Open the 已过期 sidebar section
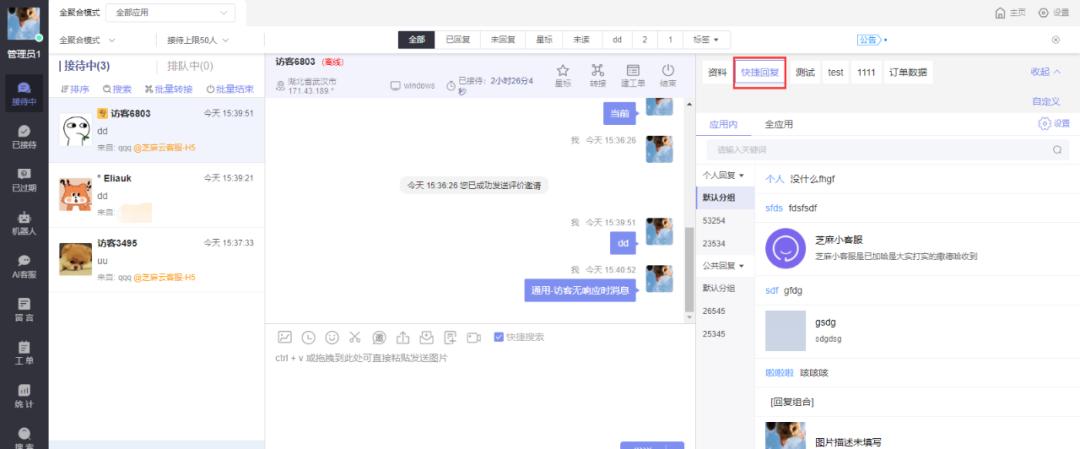Image resolution: width=1080 pixels, height=449 pixels. (24, 180)
